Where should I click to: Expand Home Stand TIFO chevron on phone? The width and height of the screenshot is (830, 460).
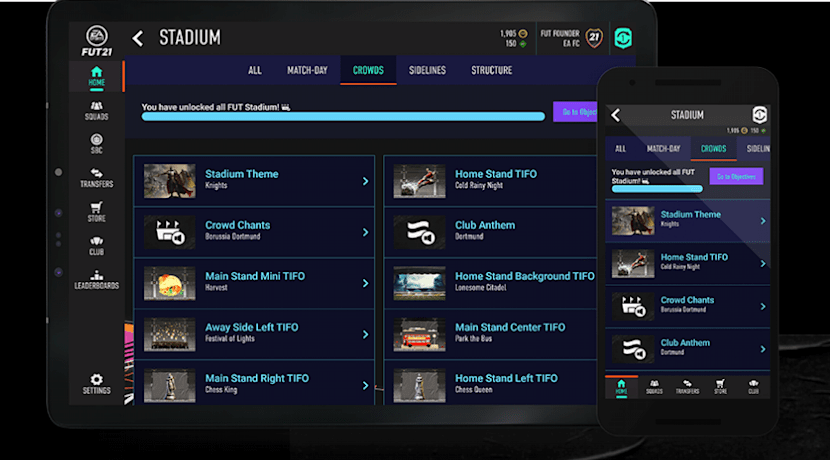763,264
